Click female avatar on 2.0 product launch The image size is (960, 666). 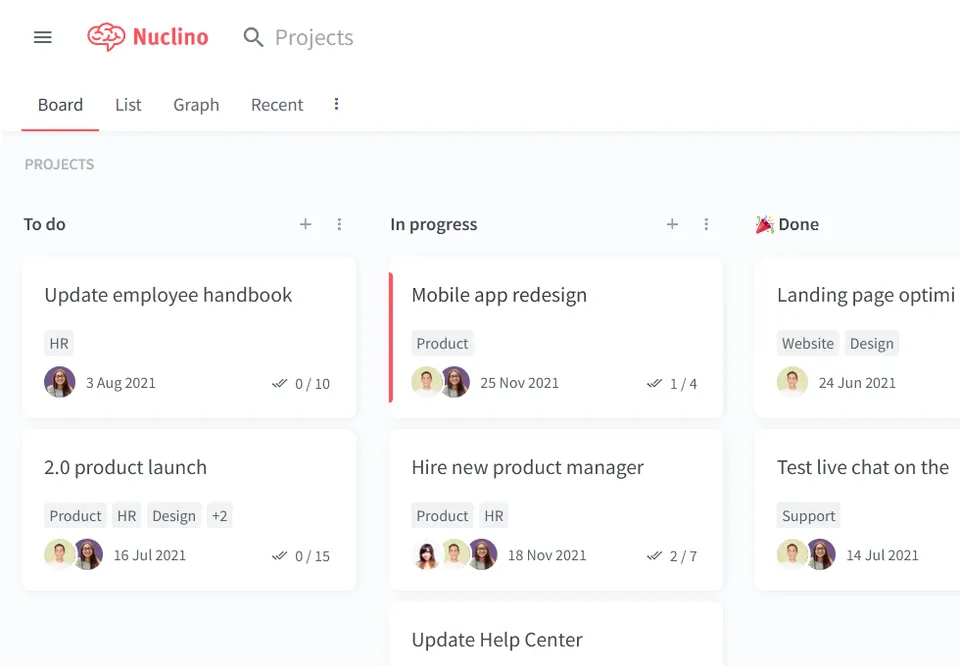pos(89,555)
